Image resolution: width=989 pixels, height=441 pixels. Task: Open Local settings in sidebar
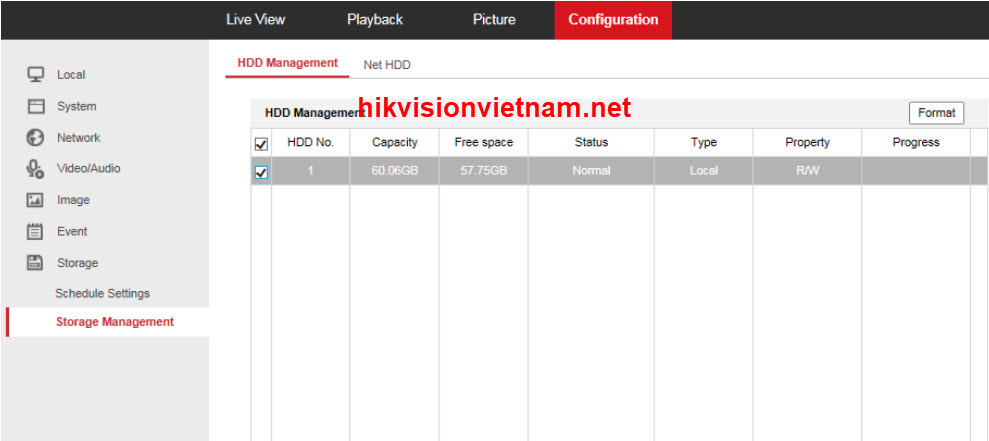(71, 74)
